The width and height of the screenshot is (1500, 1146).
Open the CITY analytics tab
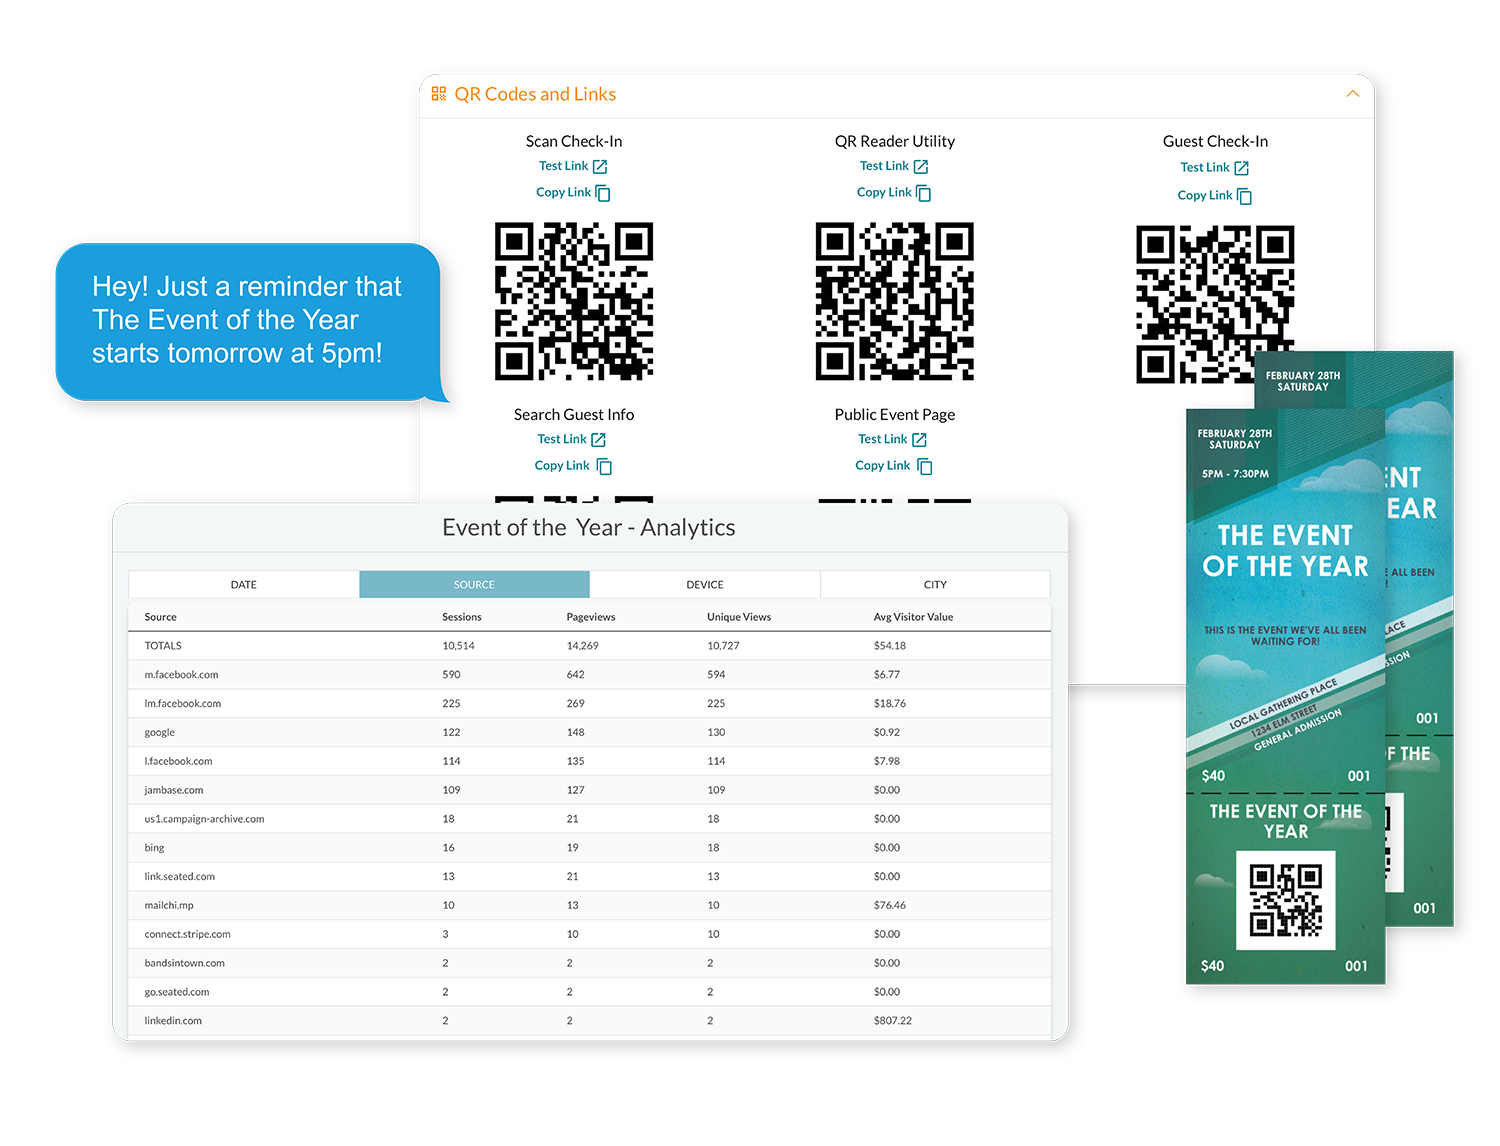pyautogui.click(x=935, y=584)
